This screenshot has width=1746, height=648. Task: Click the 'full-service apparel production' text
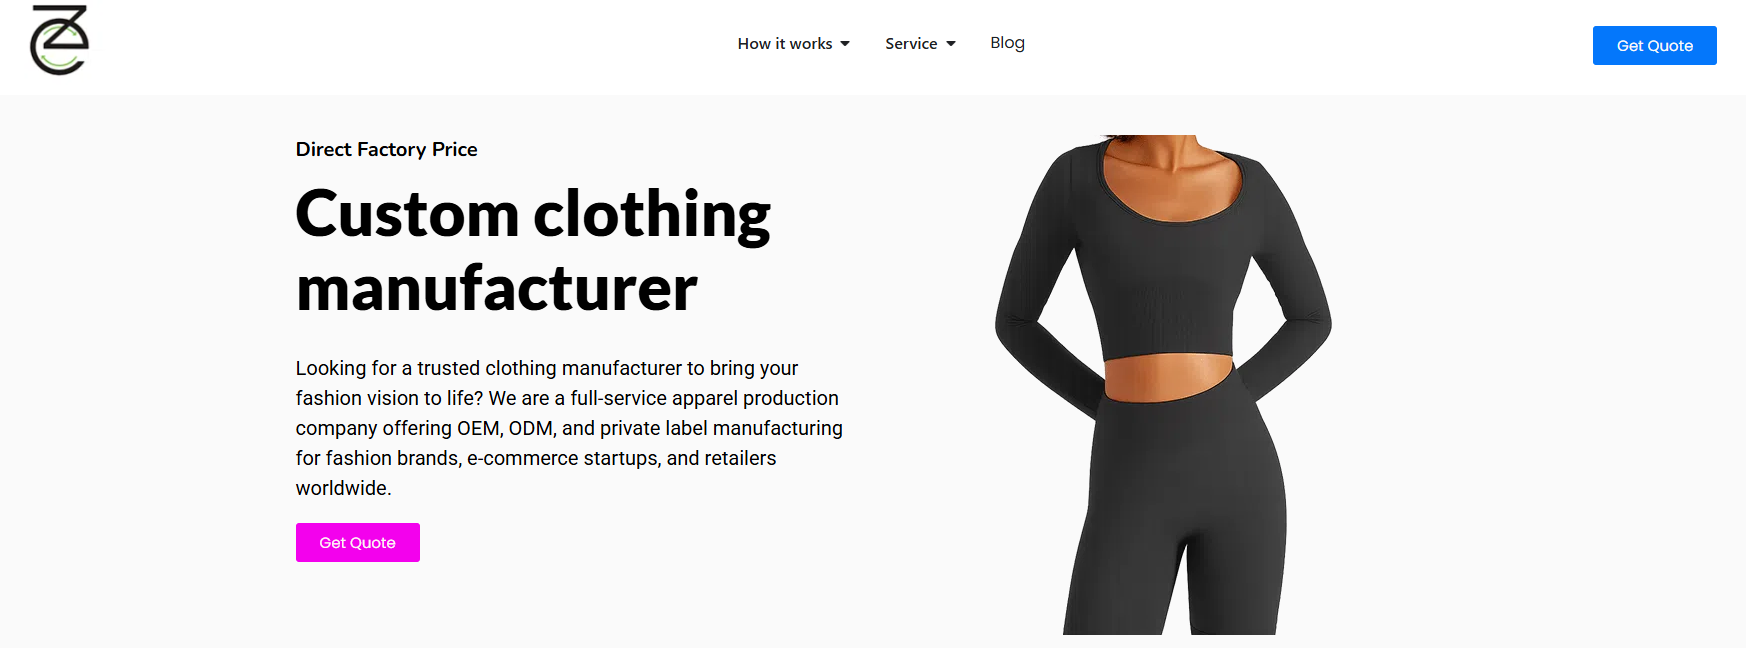tap(704, 398)
